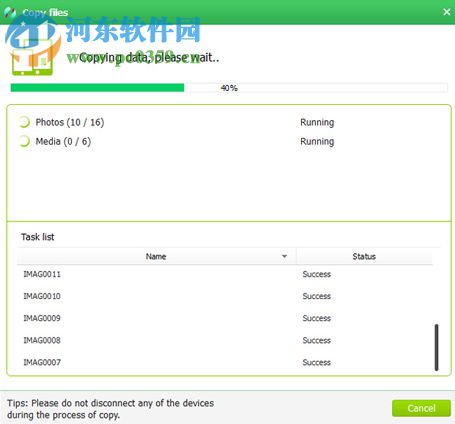Sort by the Name column header
The height and width of the screenshot is (424, 455).
click(156, 256)
